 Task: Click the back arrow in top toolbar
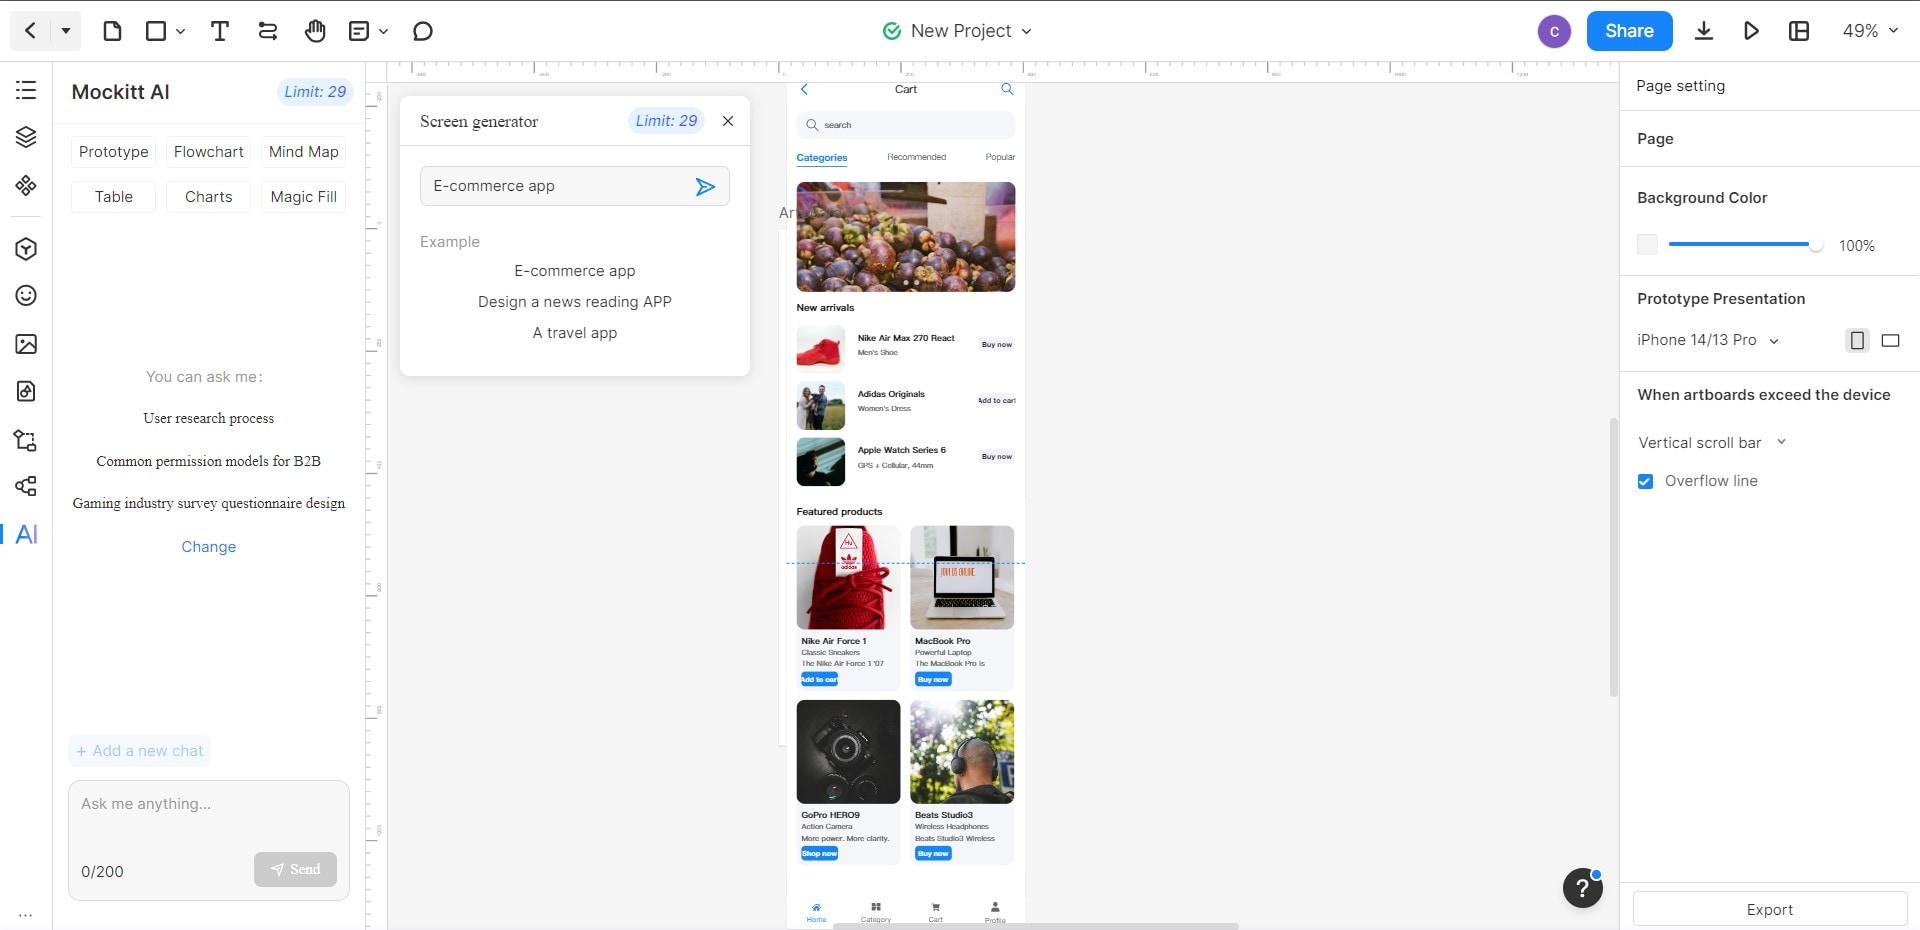point(30,31)
